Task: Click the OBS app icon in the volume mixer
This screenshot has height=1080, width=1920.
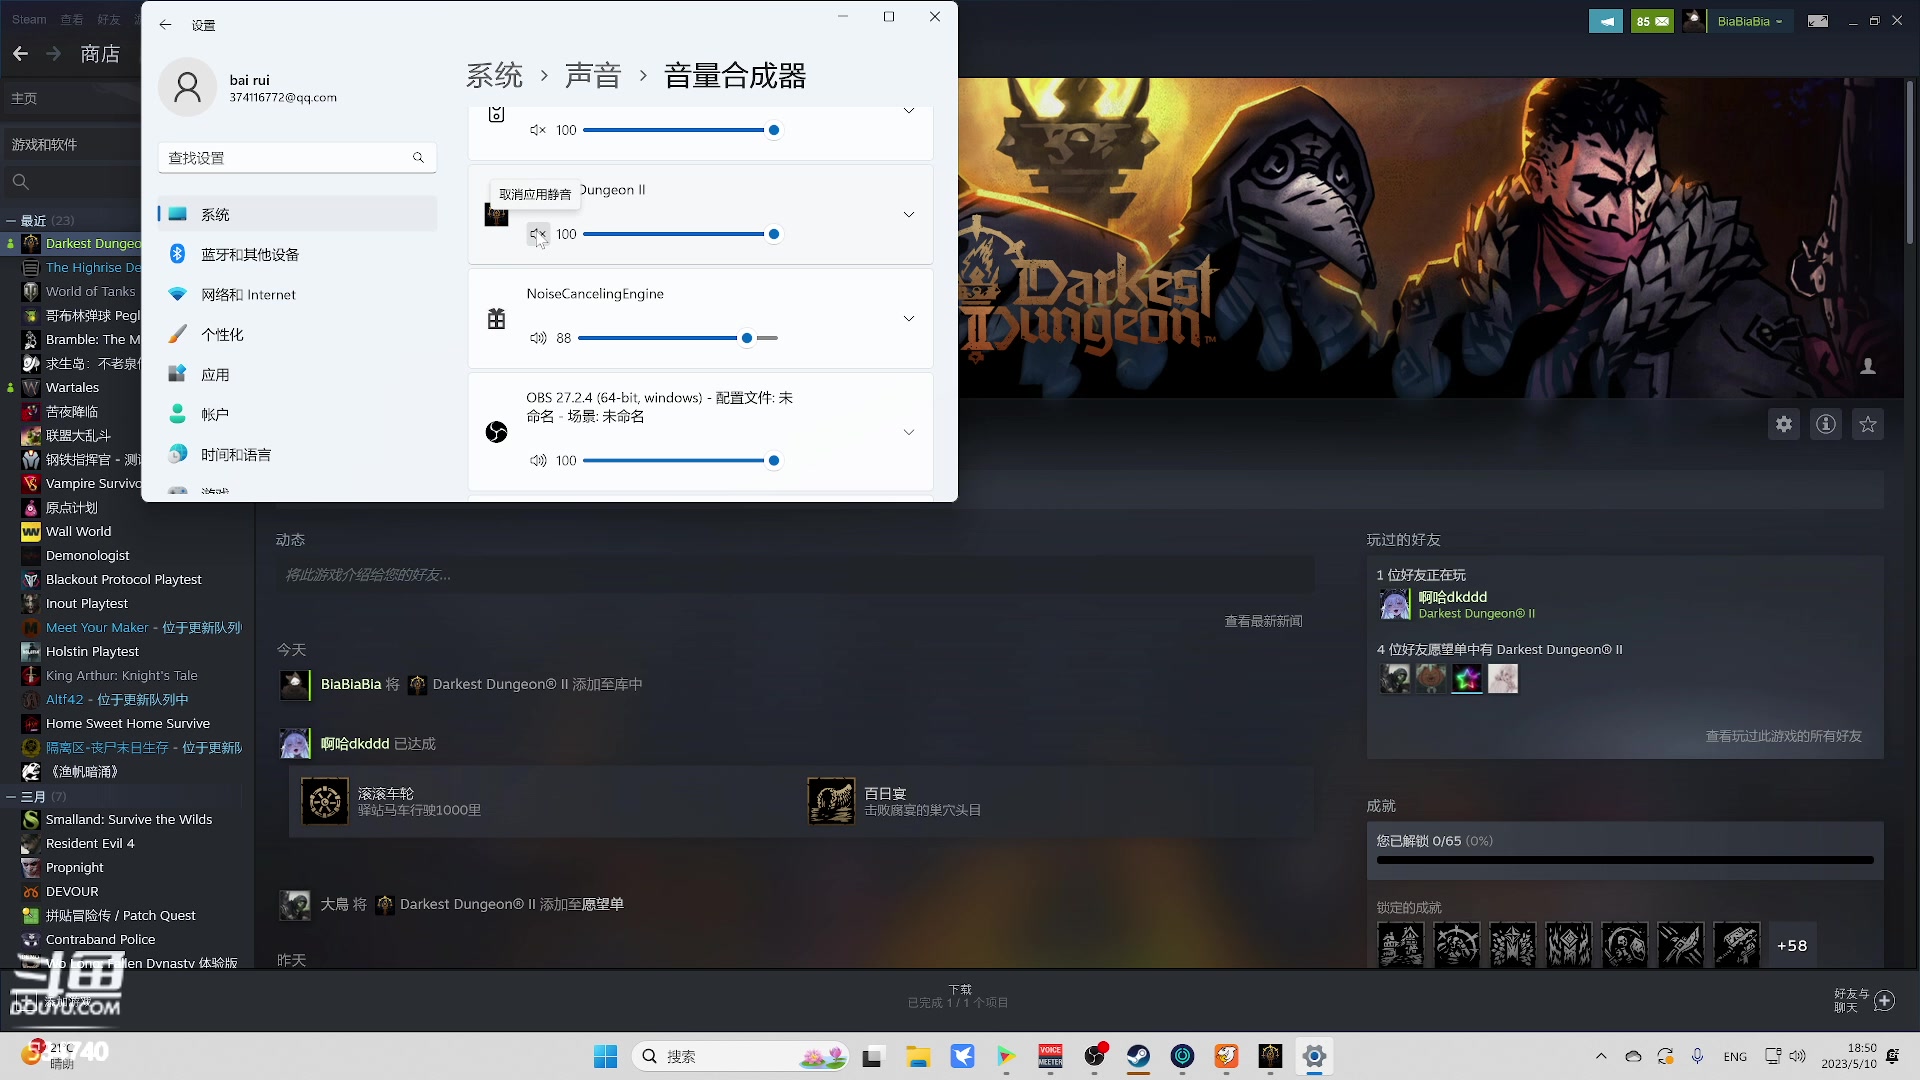Action: click(x=496, y=432)
